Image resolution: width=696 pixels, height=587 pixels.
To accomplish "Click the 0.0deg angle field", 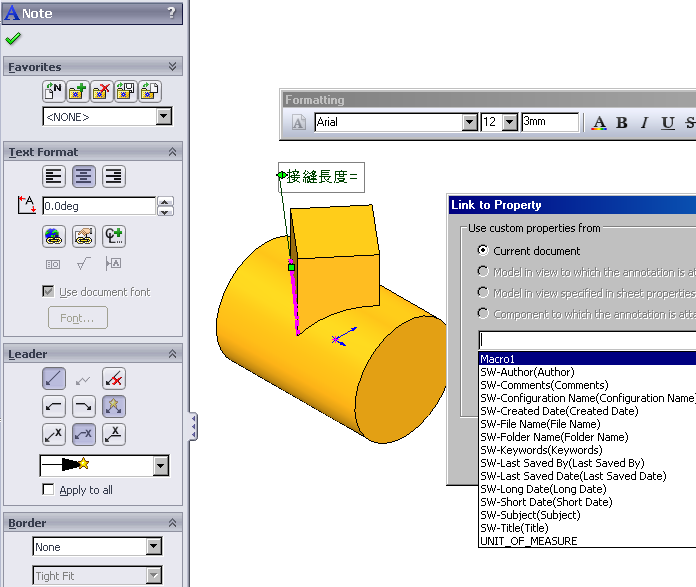I will tap(99, 206).
